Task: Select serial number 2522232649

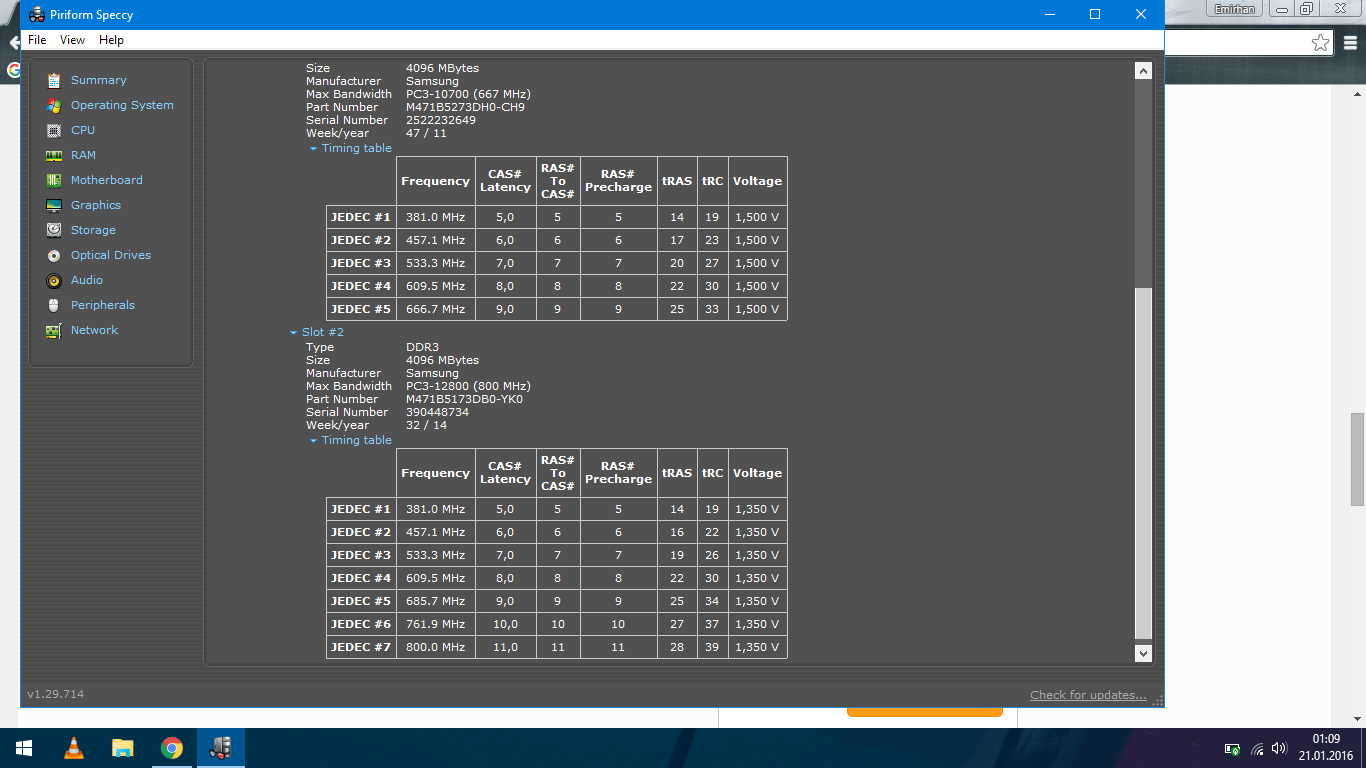Action: 441,120
